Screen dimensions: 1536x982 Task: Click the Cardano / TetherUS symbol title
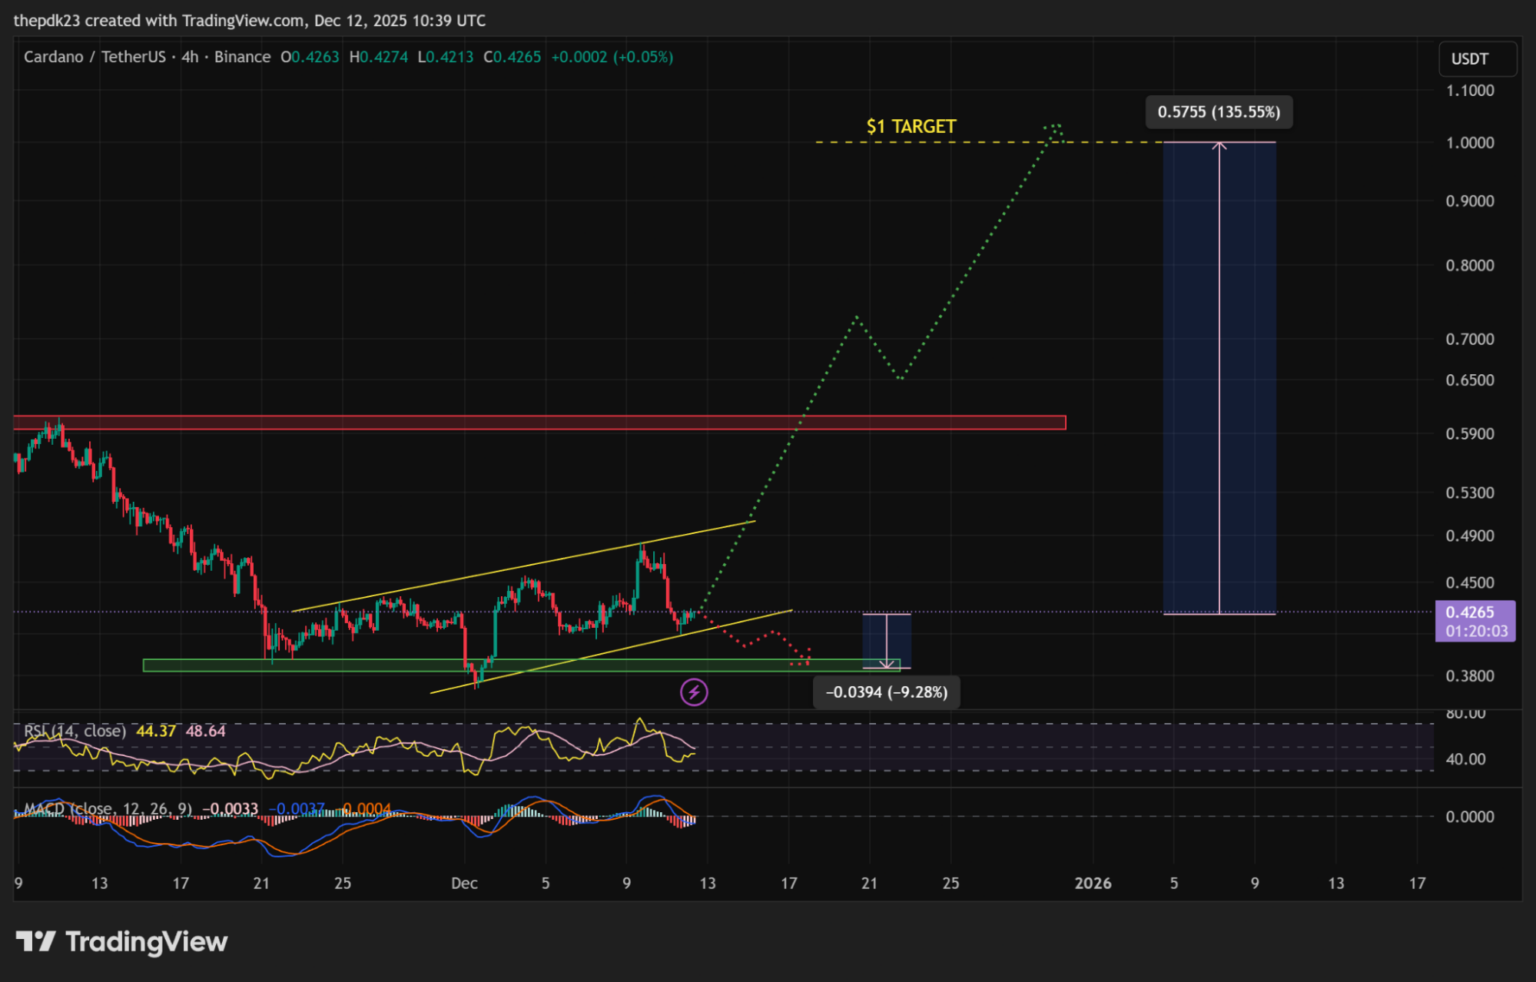coord(95,57)
